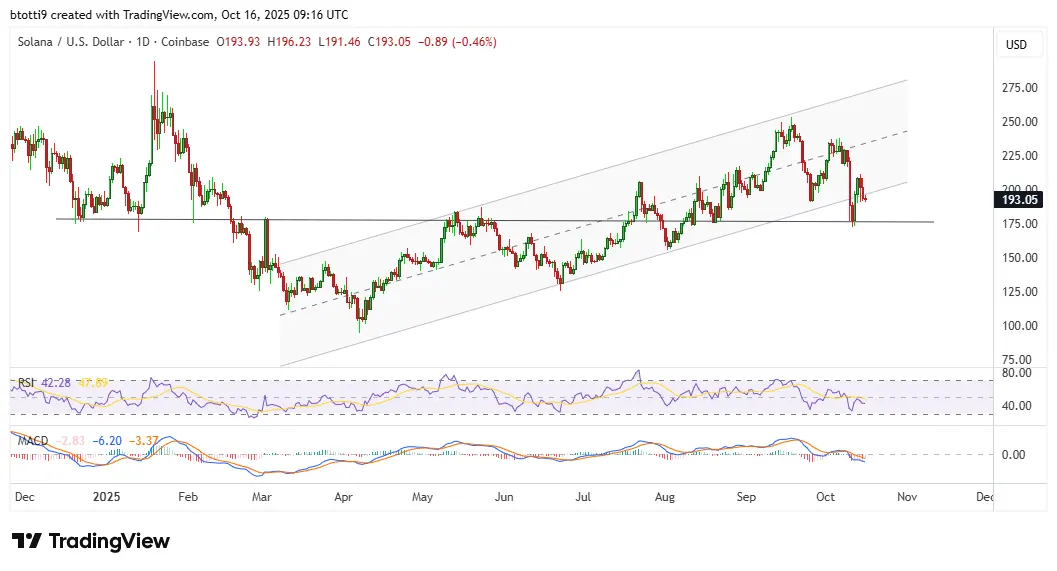
Task: Open the USD currency selector
Action: 1016,45
